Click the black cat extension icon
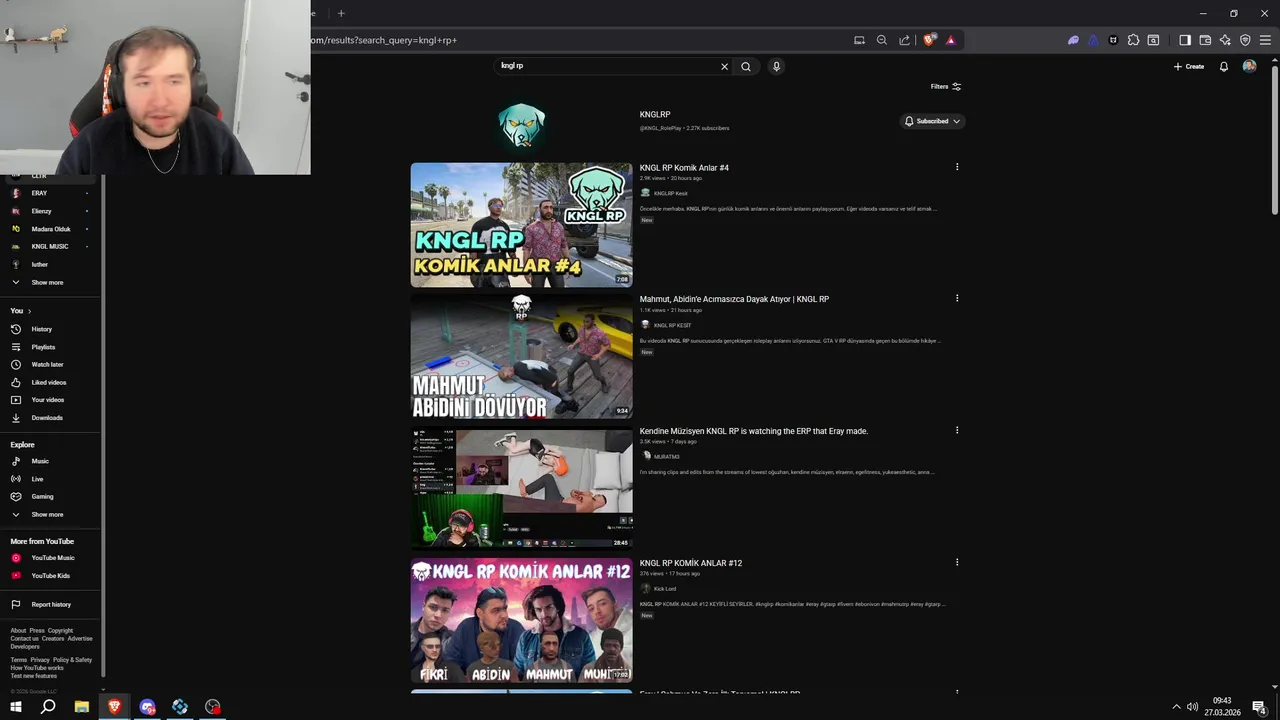 point(1113,40)
